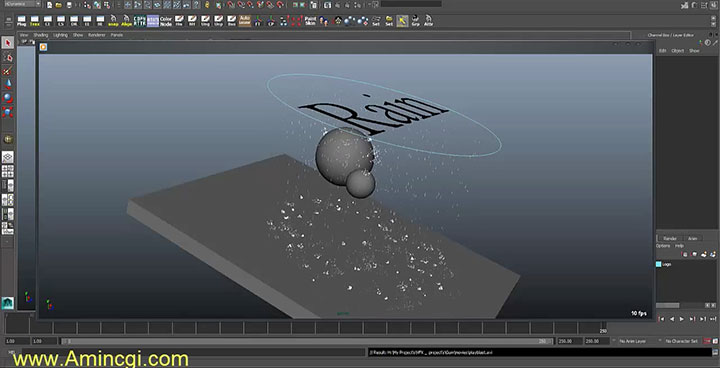Click the Save Scene icon
Viewport: 720px width, 368px height.
(x=69, y=5)
